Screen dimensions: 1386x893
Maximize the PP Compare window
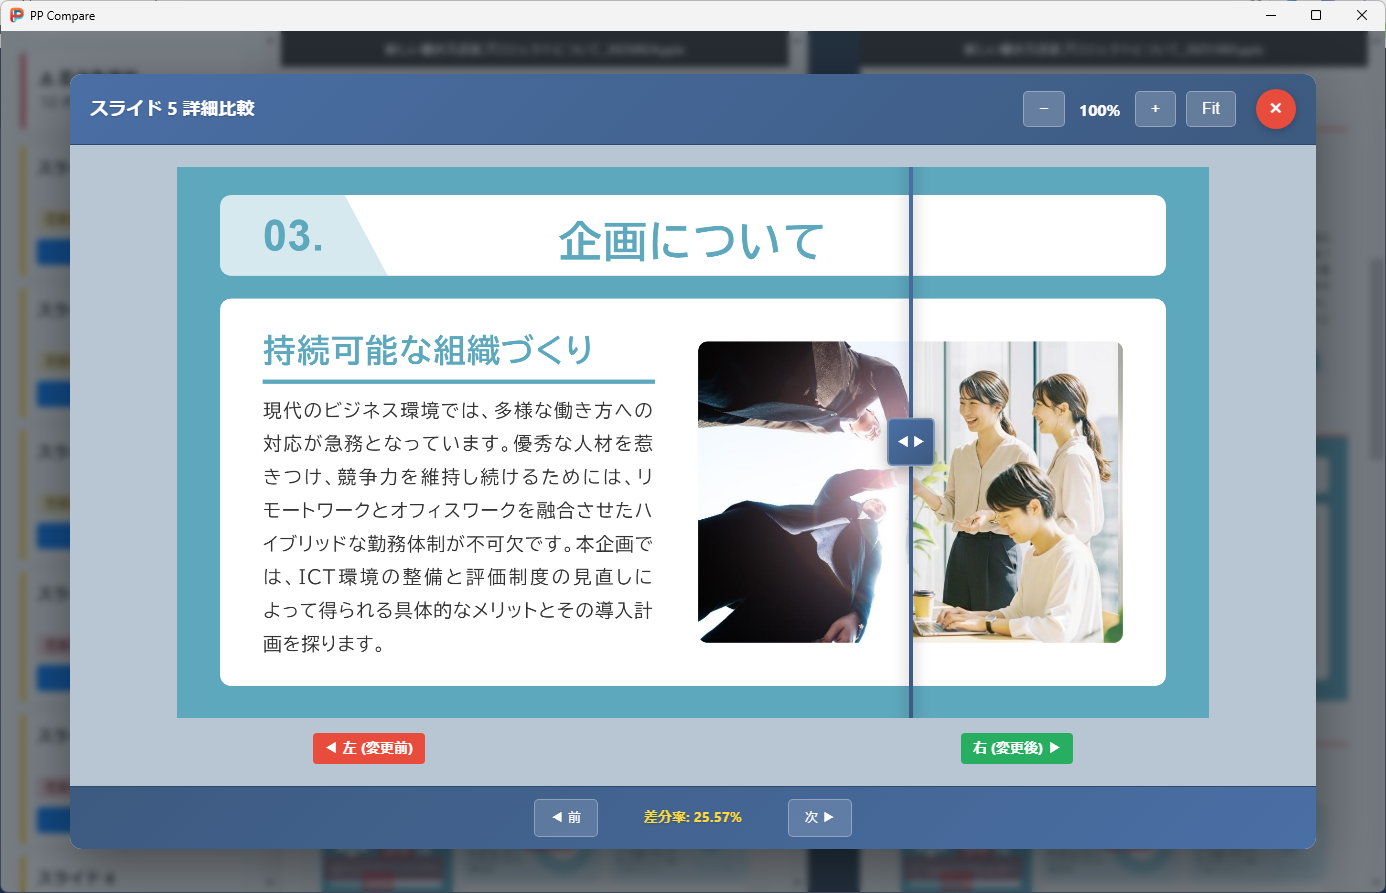(x=1316, y=15)
